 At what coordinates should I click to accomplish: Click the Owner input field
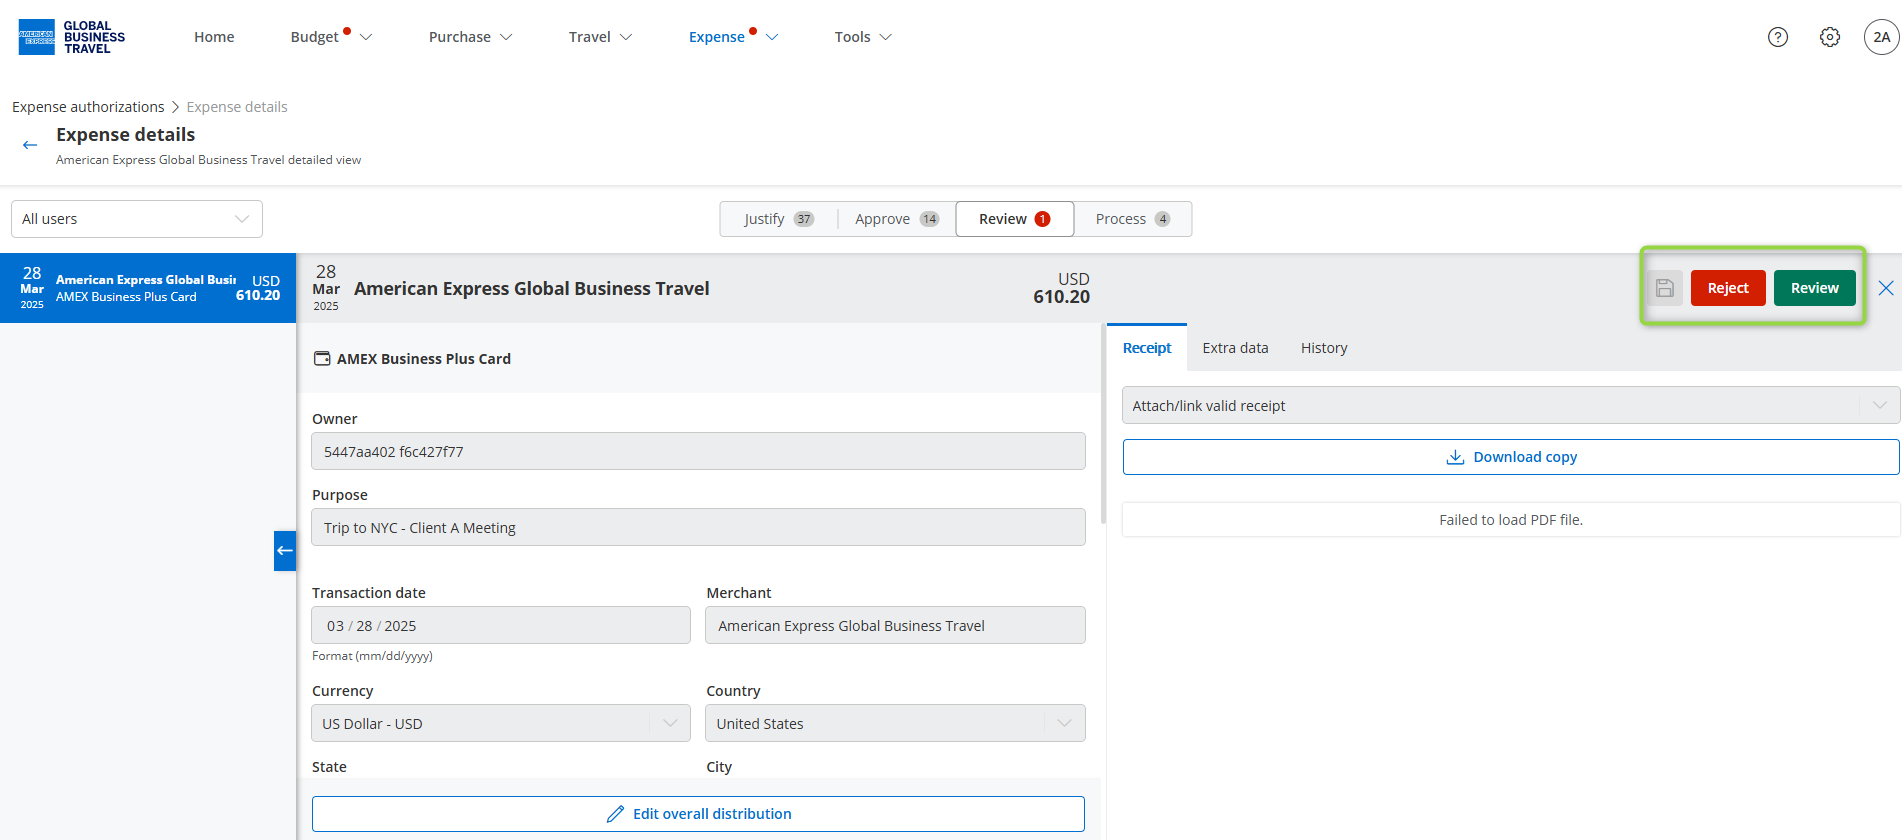[698, 451]
